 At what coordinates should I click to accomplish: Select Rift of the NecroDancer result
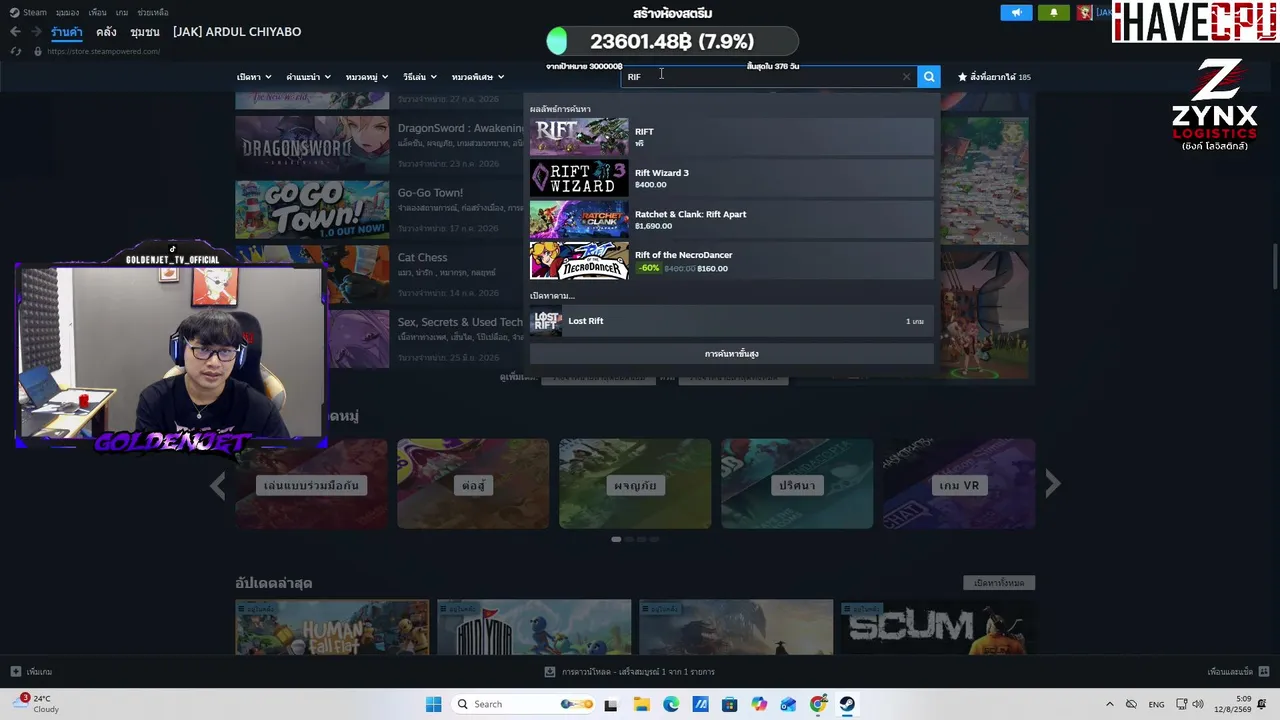(731, 260)
